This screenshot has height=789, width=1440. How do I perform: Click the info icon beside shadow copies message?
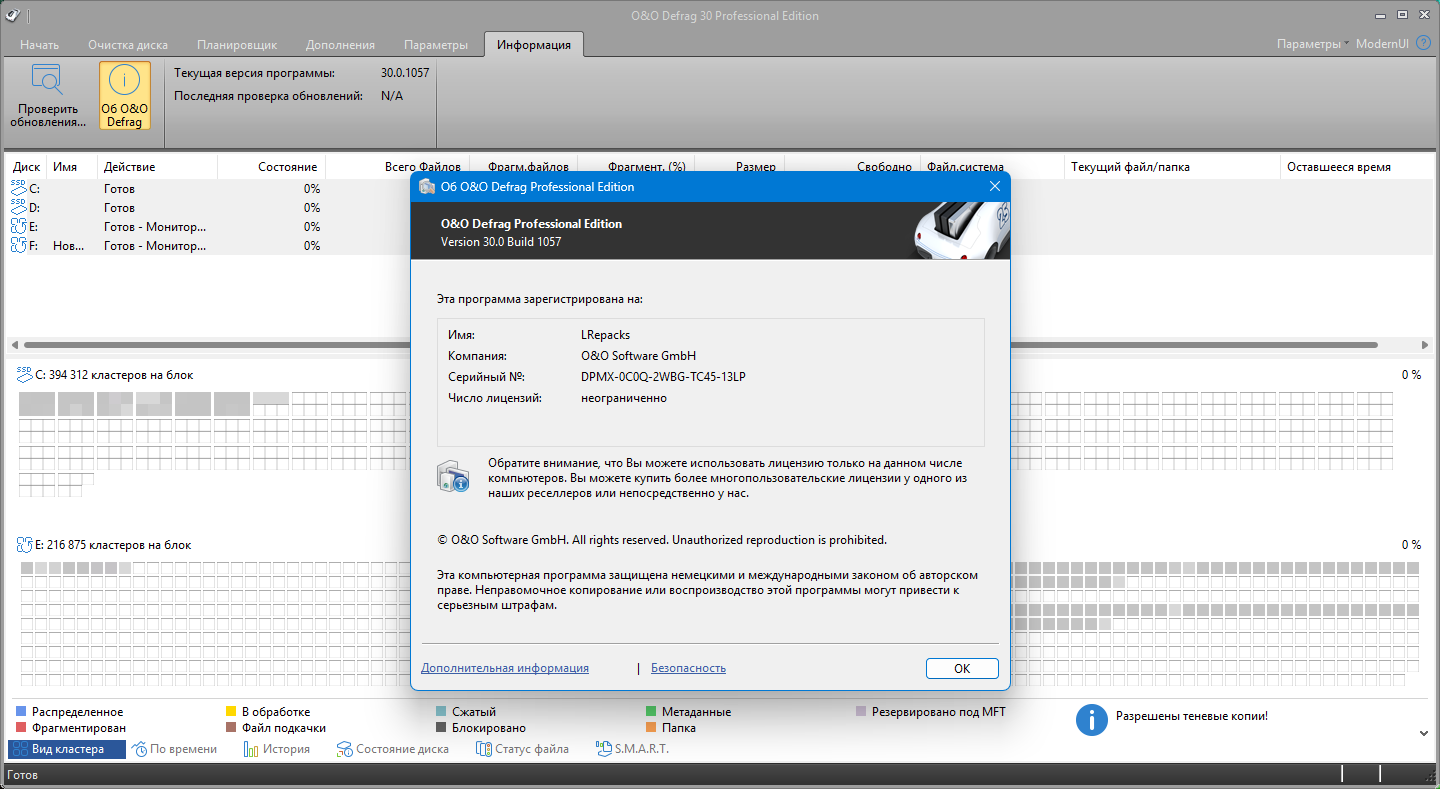coord(1091,720)
